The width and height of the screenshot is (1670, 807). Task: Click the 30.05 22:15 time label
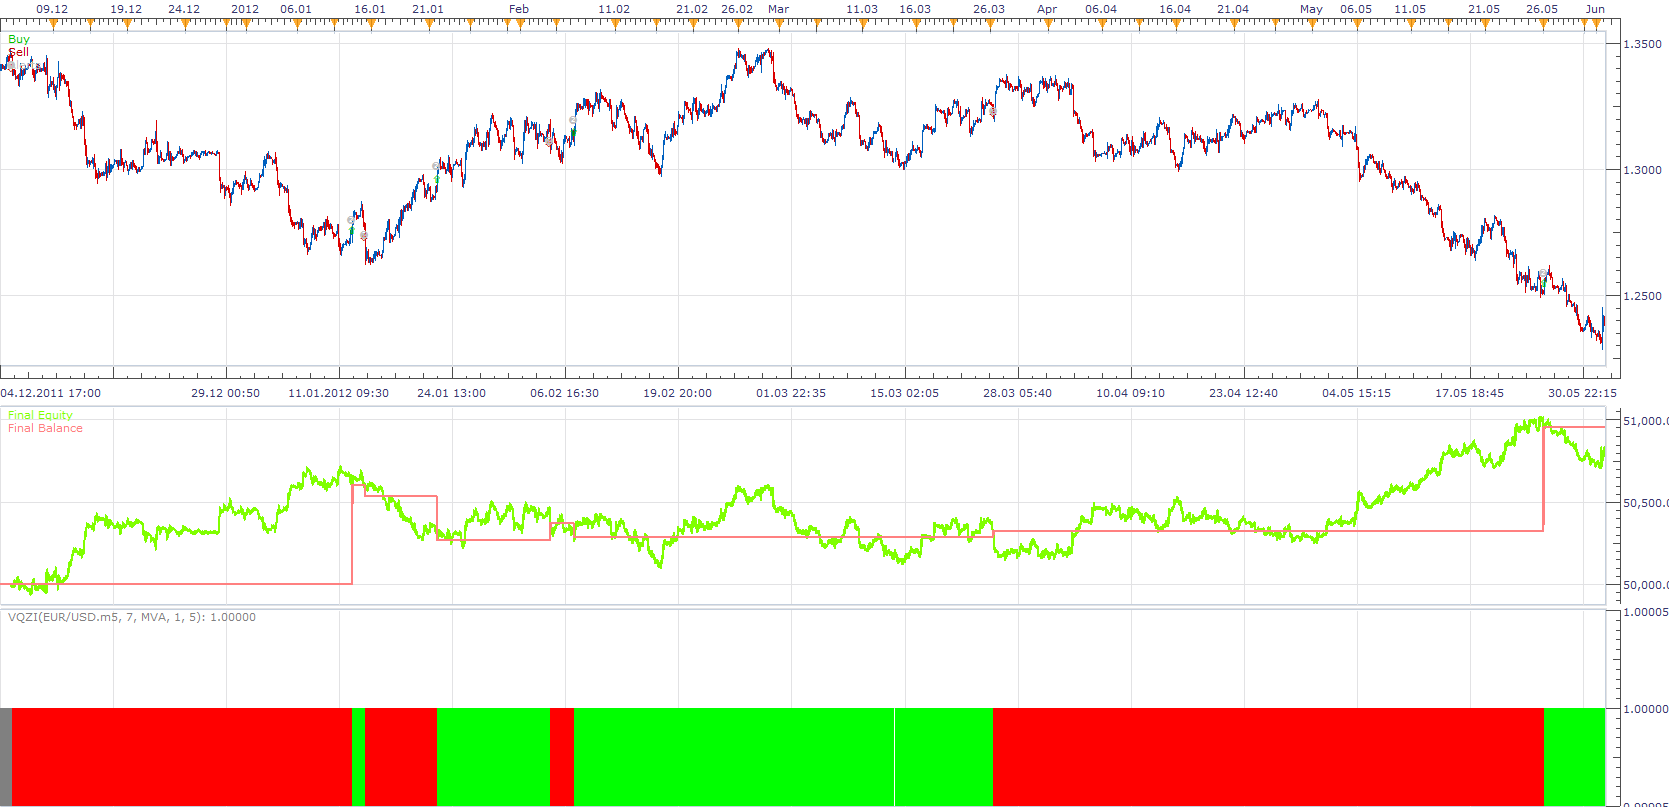(x=1583, y=393)
